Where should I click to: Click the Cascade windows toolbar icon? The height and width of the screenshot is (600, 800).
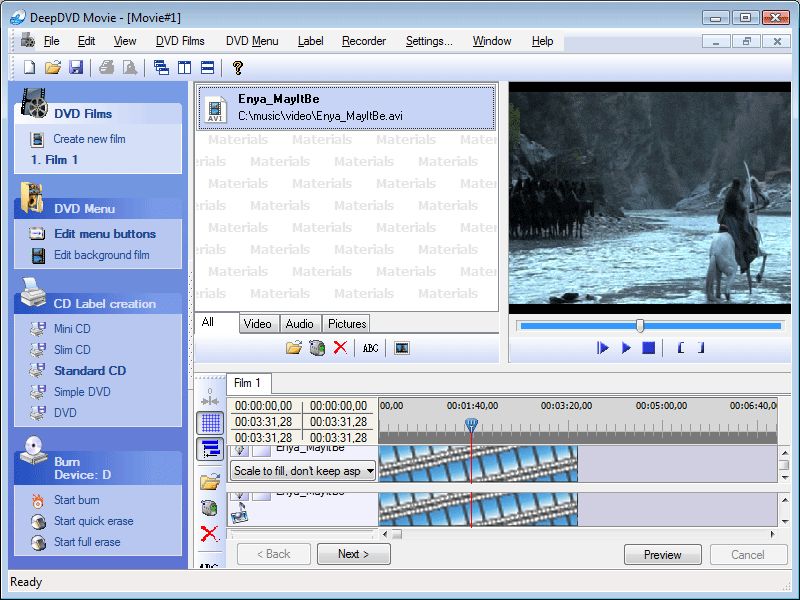click(161, 67)
